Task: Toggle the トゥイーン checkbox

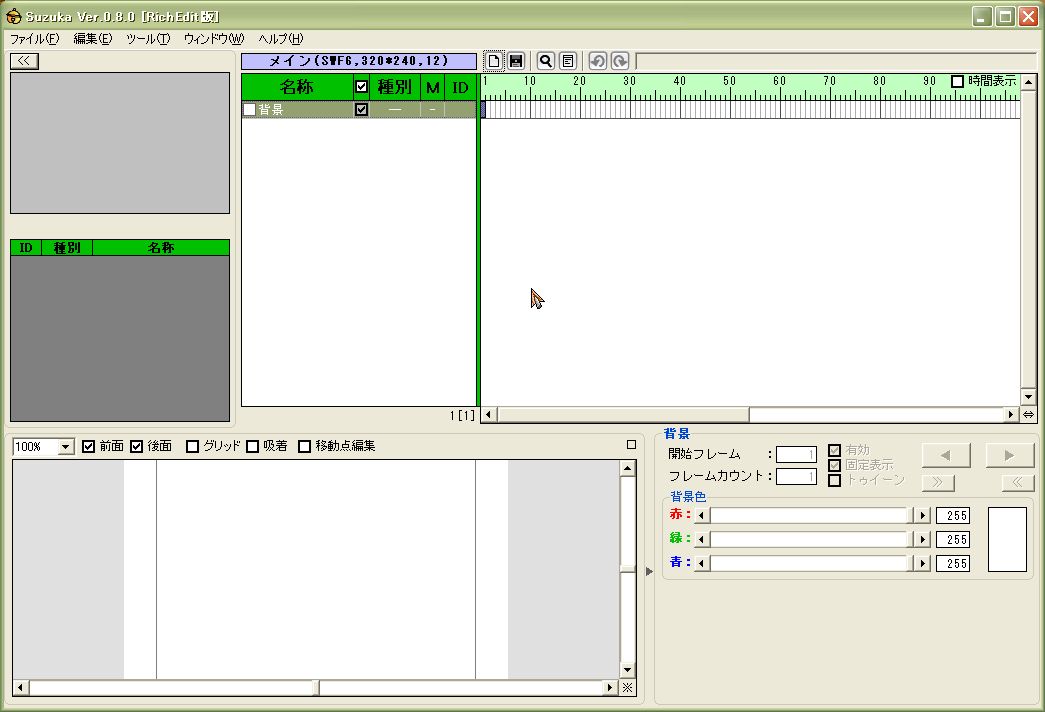Action: click(x=834, y=480)
